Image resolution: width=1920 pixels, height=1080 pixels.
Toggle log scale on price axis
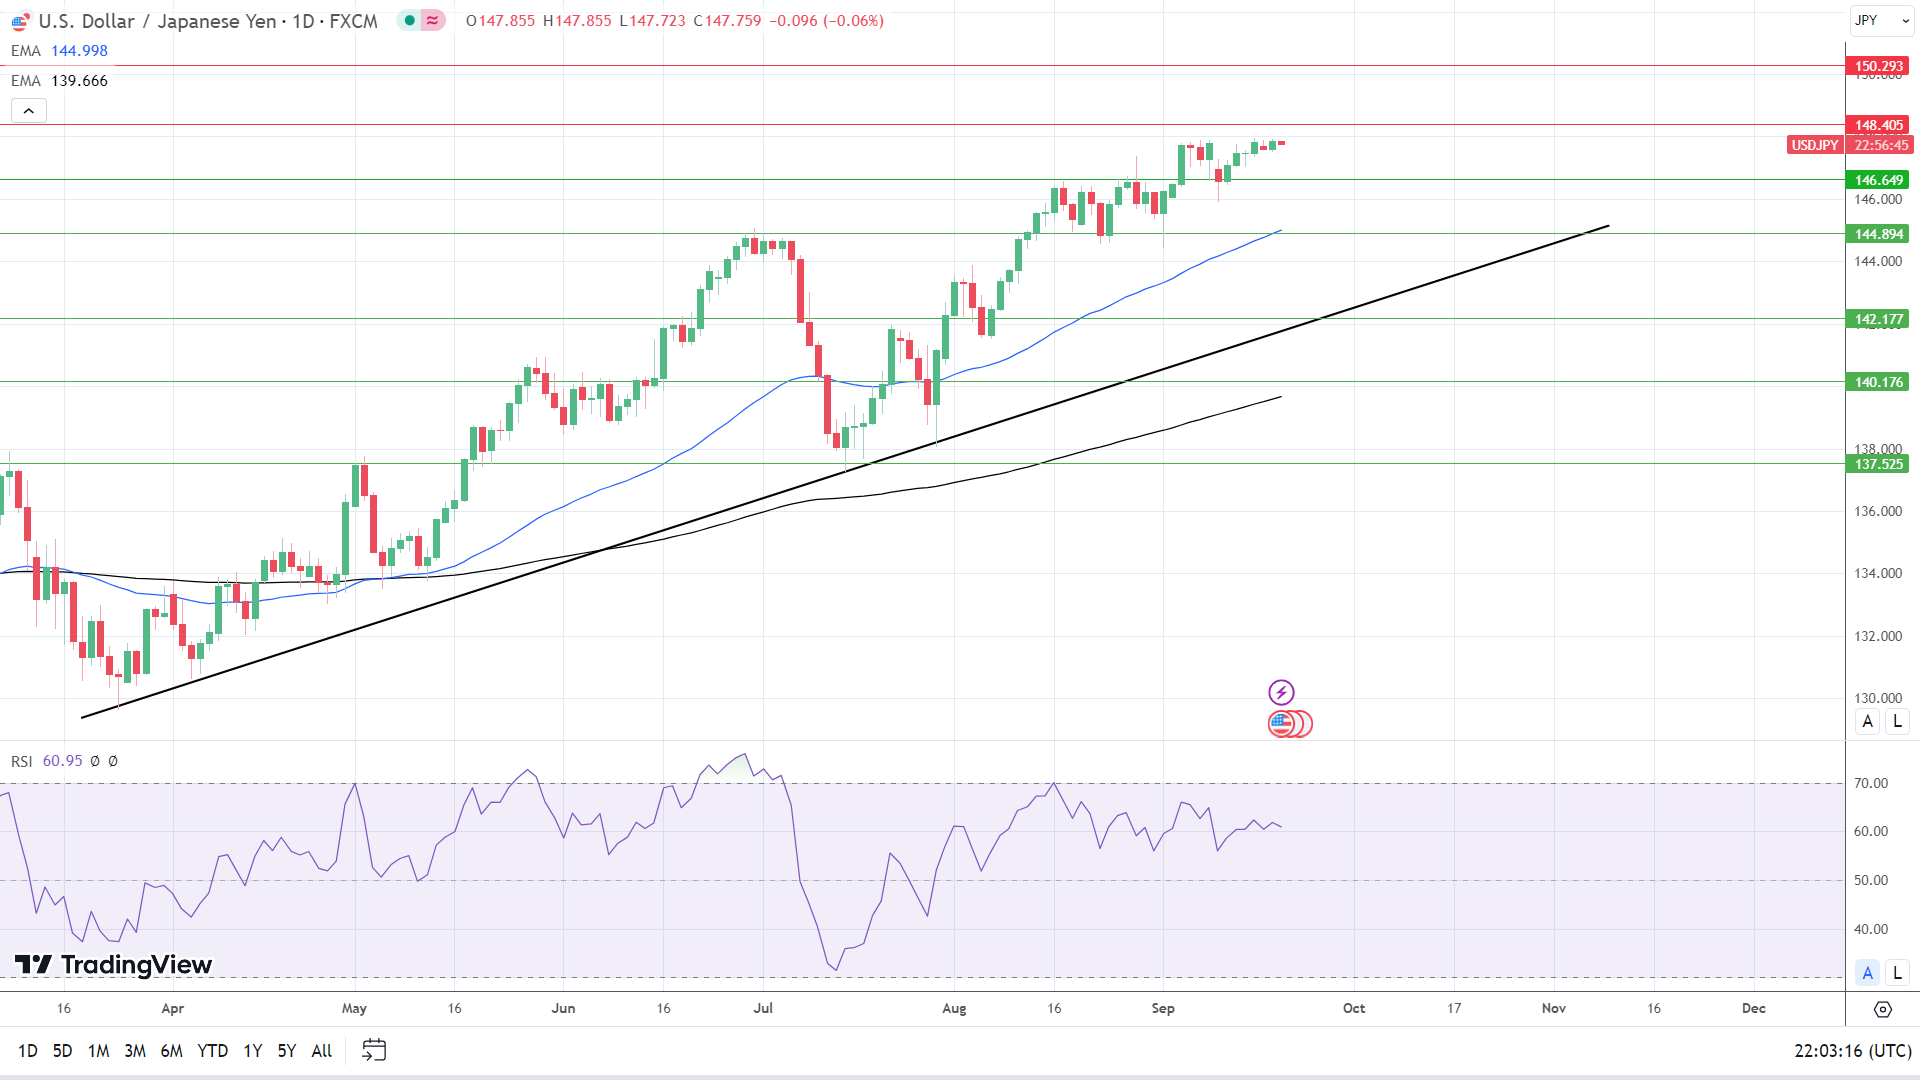pos(1897,721)
